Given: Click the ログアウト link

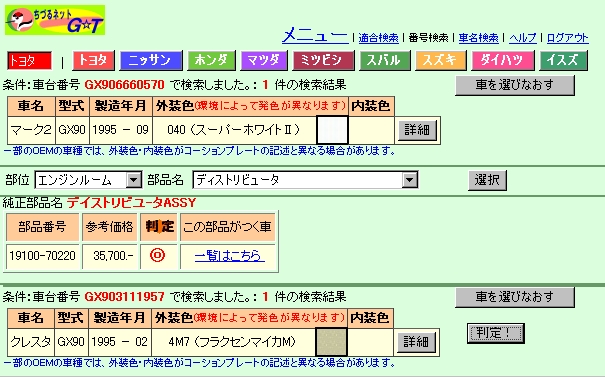Looking at the screenshot, I should tap(568, 38).
